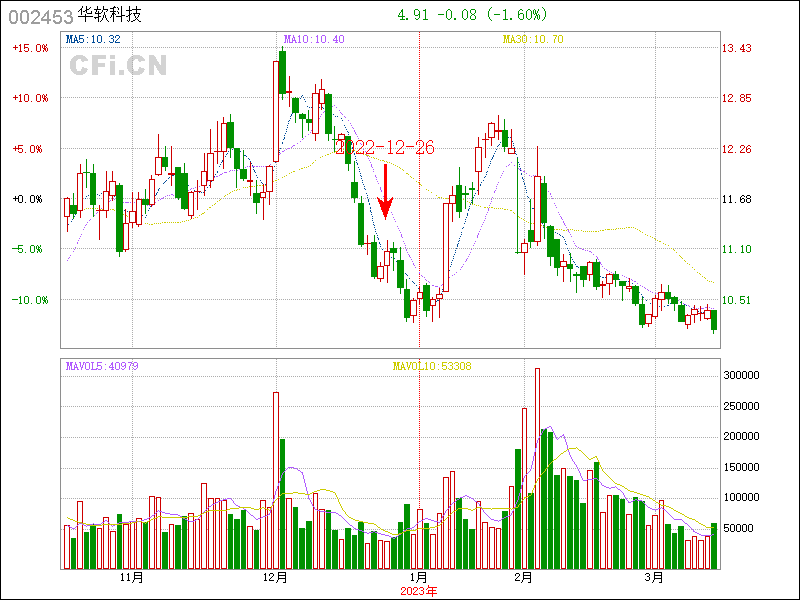
Task: Click the stock name 华软科技
Action: [110, 16]
